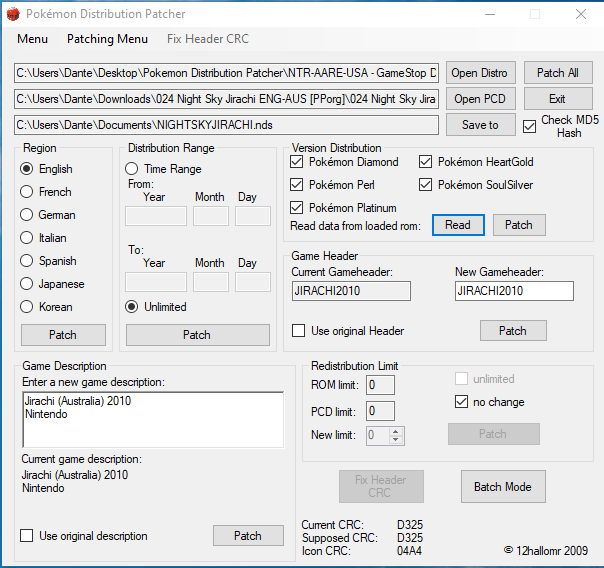604x568 pixels.
Task: Click Patch button in Game Description group
Action: coord(248,536)
